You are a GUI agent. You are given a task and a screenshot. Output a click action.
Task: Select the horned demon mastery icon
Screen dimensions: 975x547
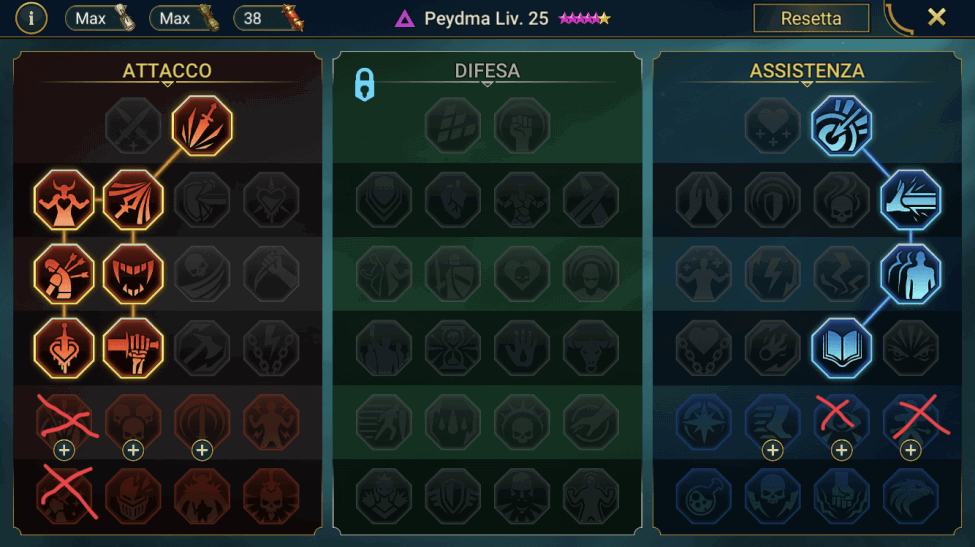[x=64, y=200]
